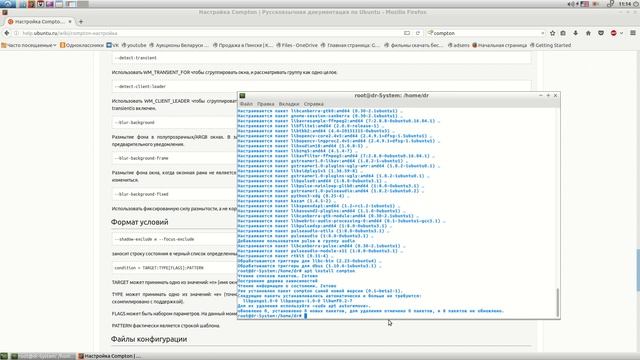The height and width of the screenshot is (360, 640).
Task: Switch to Настройка Compton taskbar entry
Action: [109, 356]
